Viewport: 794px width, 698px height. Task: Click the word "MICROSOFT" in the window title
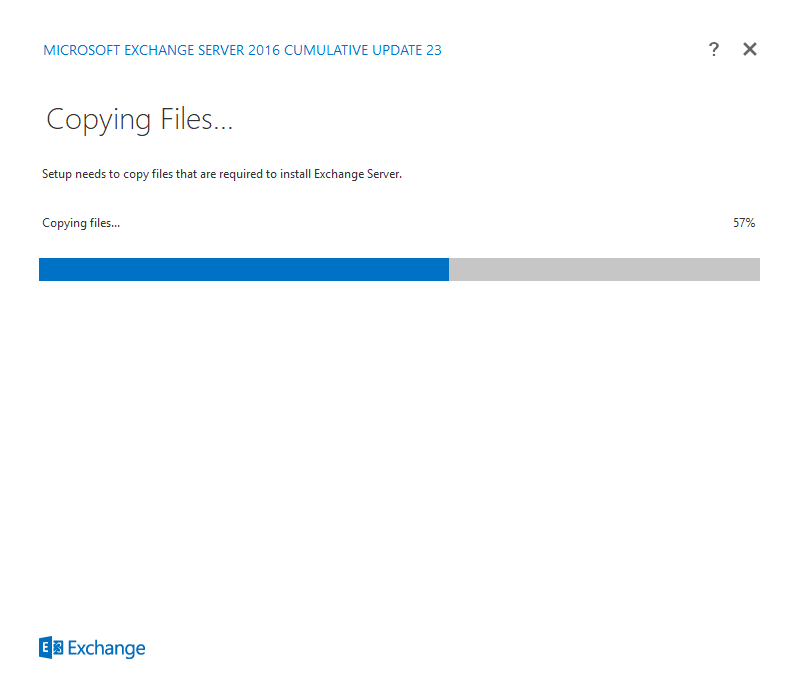pyautogui.click(x=82, y=50)
